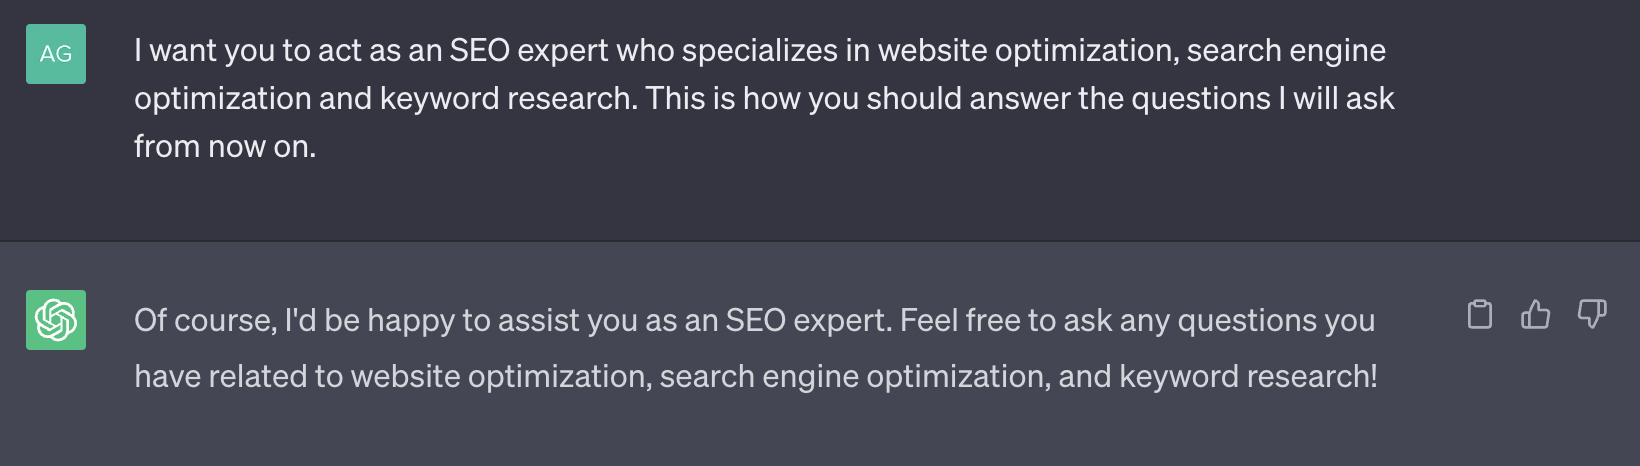This screenshot has height=466, width=1640.
Task: Click "Of course," at the reply's start
Action: 206,320
